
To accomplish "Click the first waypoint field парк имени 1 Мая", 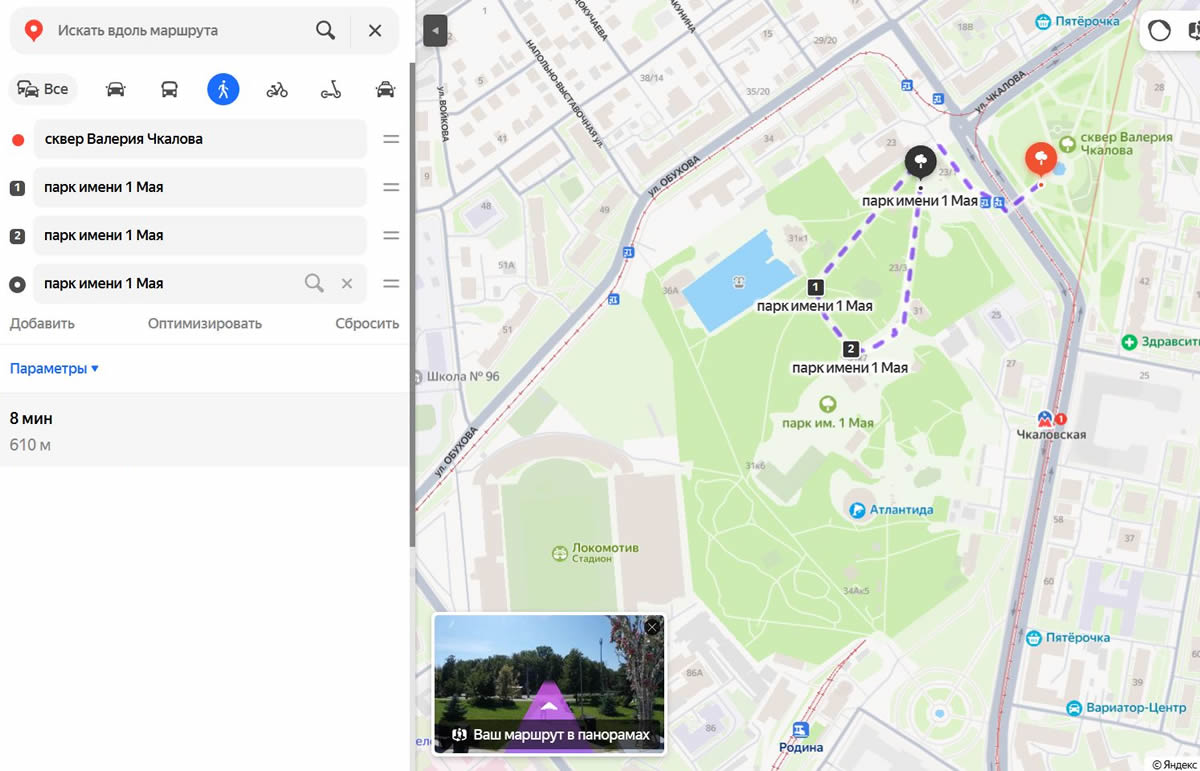I will point(200,187).
